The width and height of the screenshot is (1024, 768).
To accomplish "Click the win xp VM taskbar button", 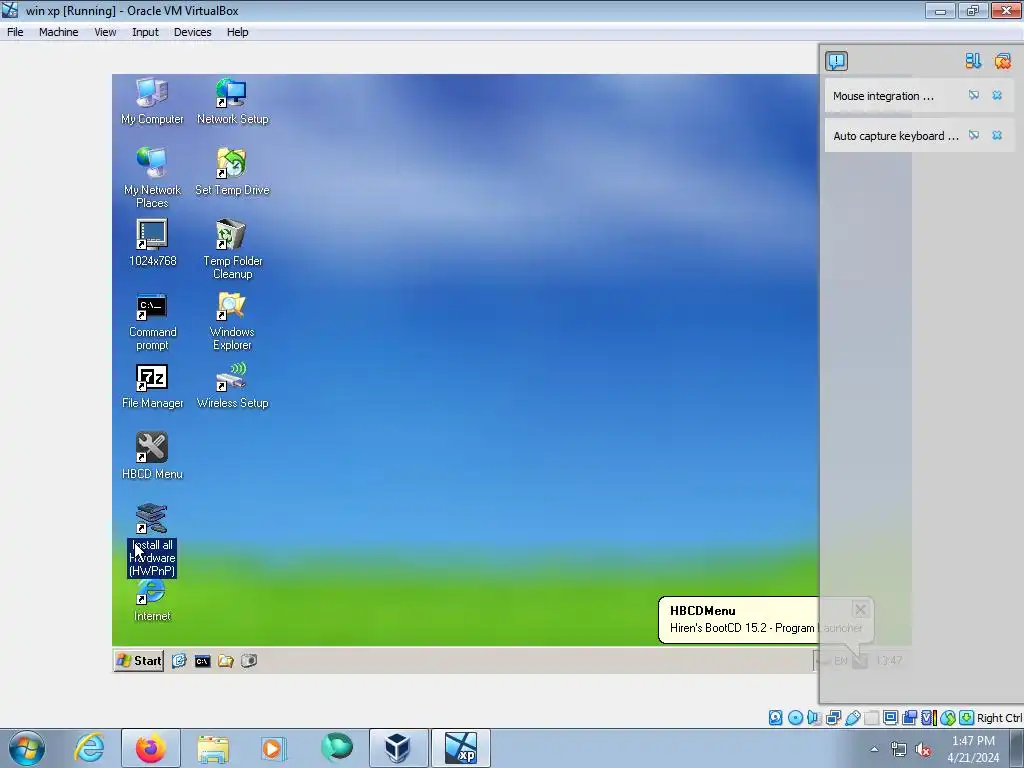I will pos(461,748).
